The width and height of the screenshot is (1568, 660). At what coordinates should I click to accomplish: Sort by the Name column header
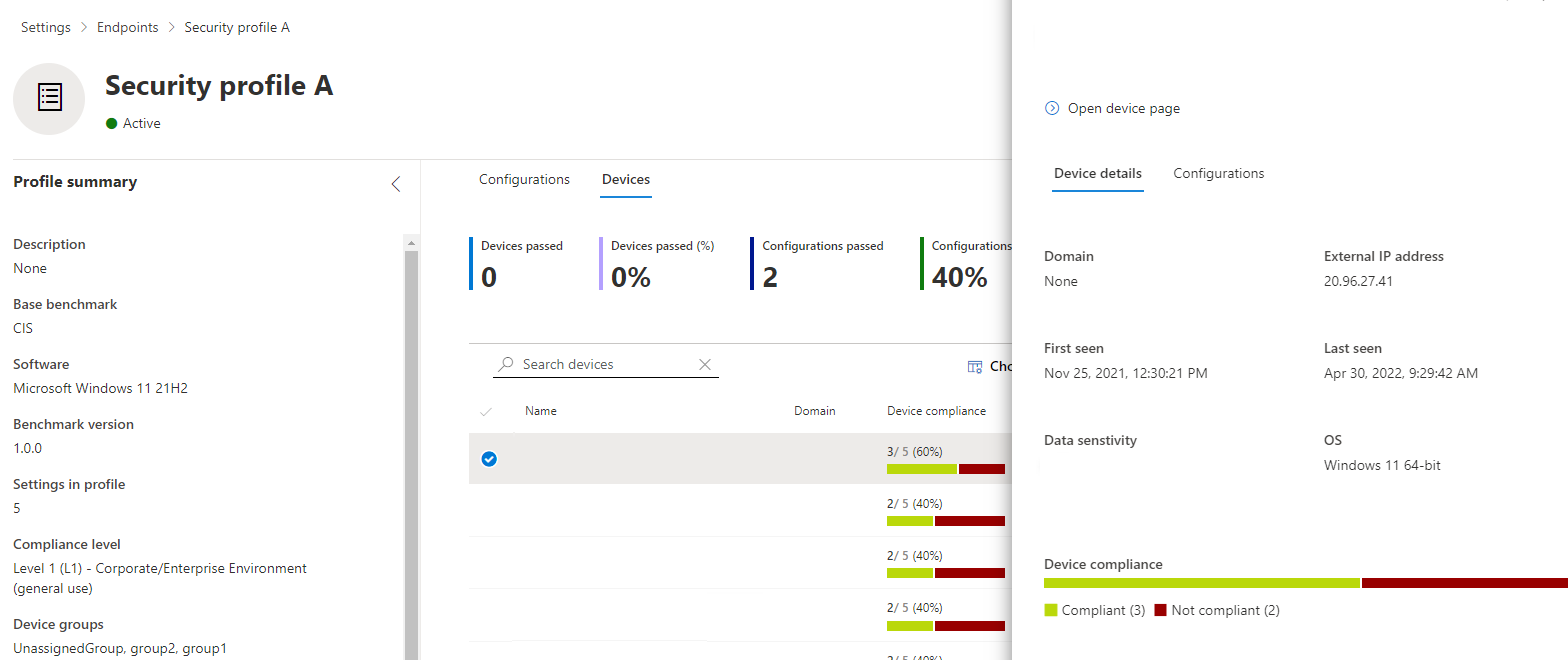coord(541,411)
